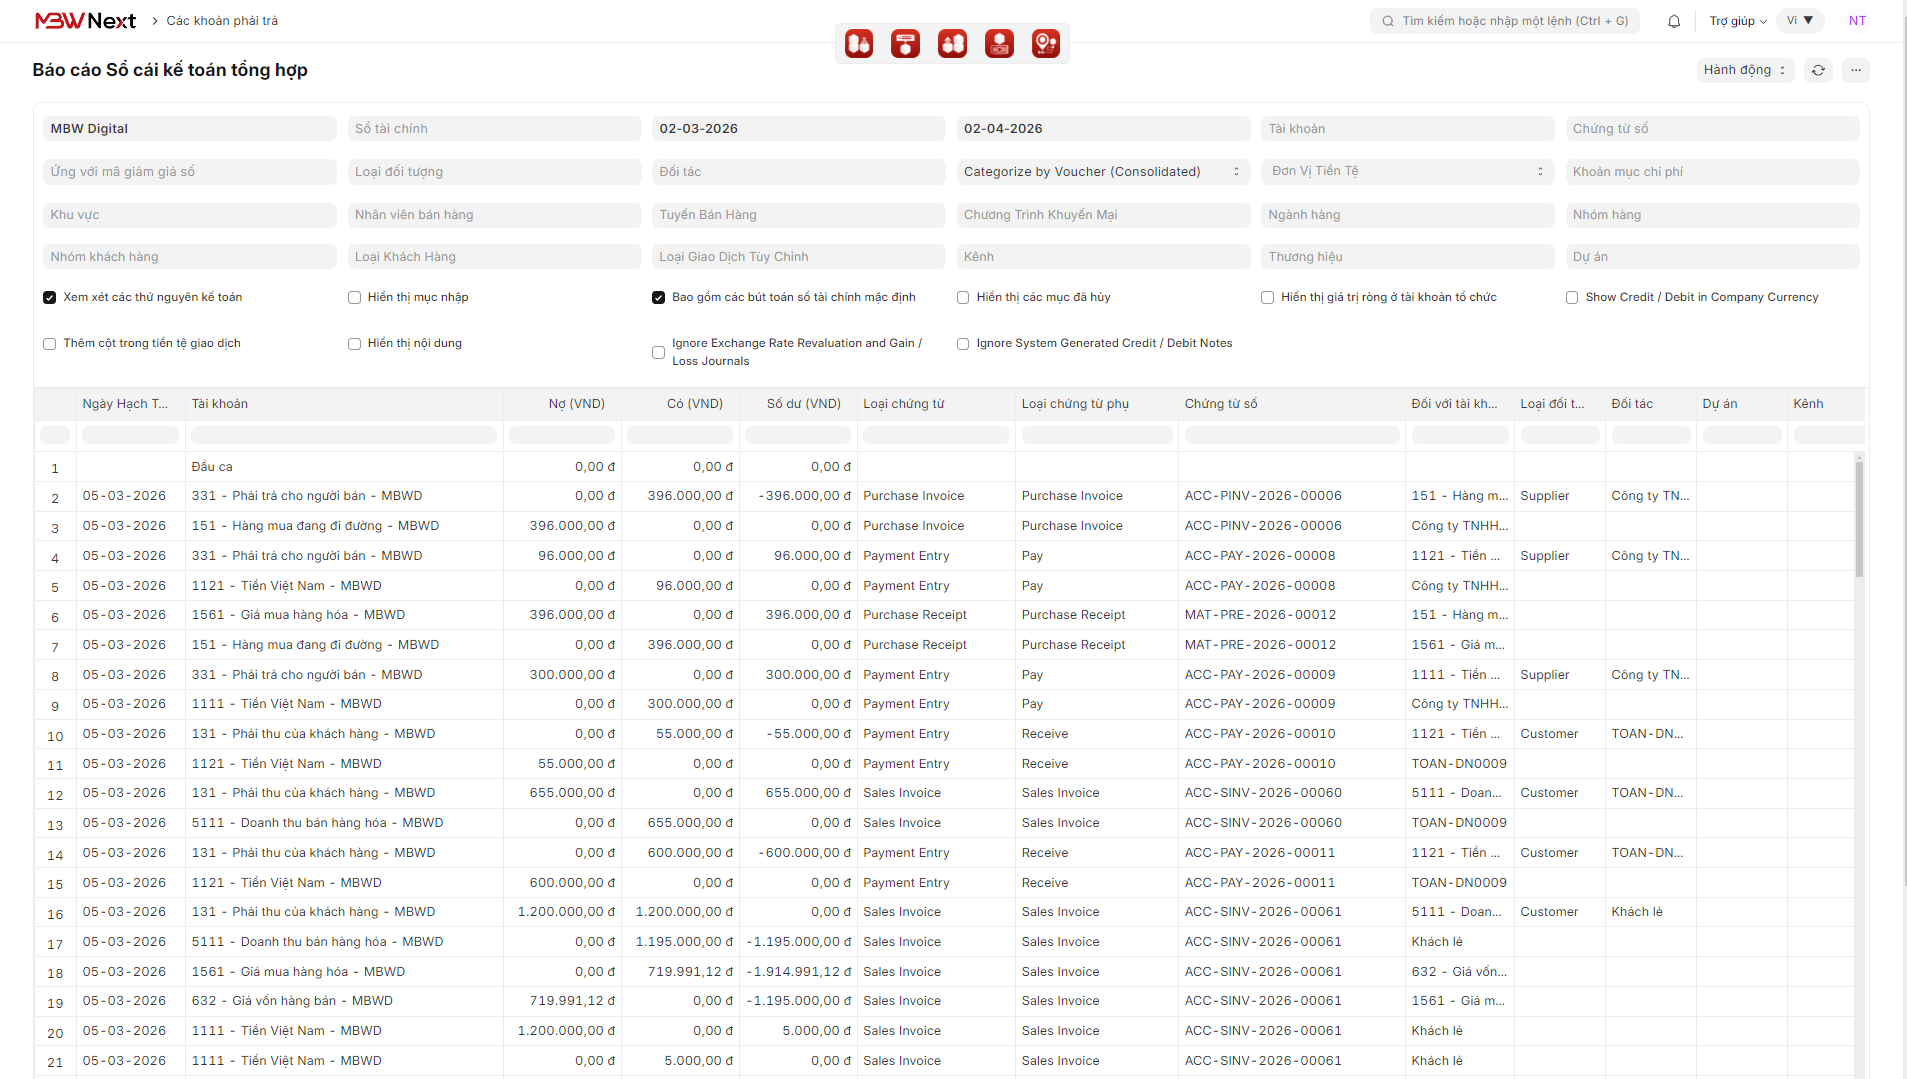
Task: Check 'Ignore Exchange Rate Revaluation and Gain / Loss Journals'
Action: coord(658,353)
